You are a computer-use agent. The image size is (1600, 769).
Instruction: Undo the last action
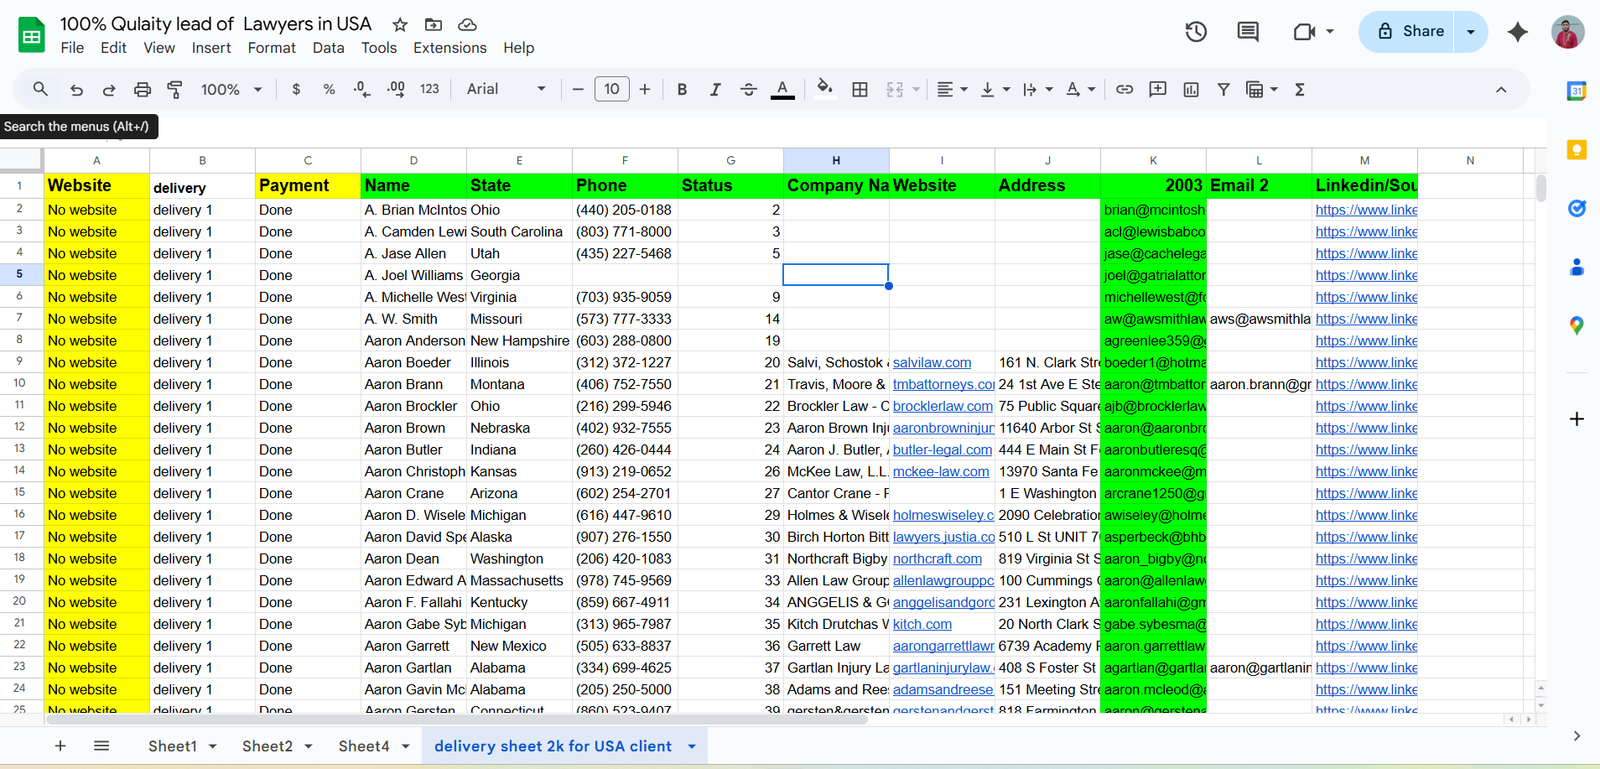click(x=76, y=90)
